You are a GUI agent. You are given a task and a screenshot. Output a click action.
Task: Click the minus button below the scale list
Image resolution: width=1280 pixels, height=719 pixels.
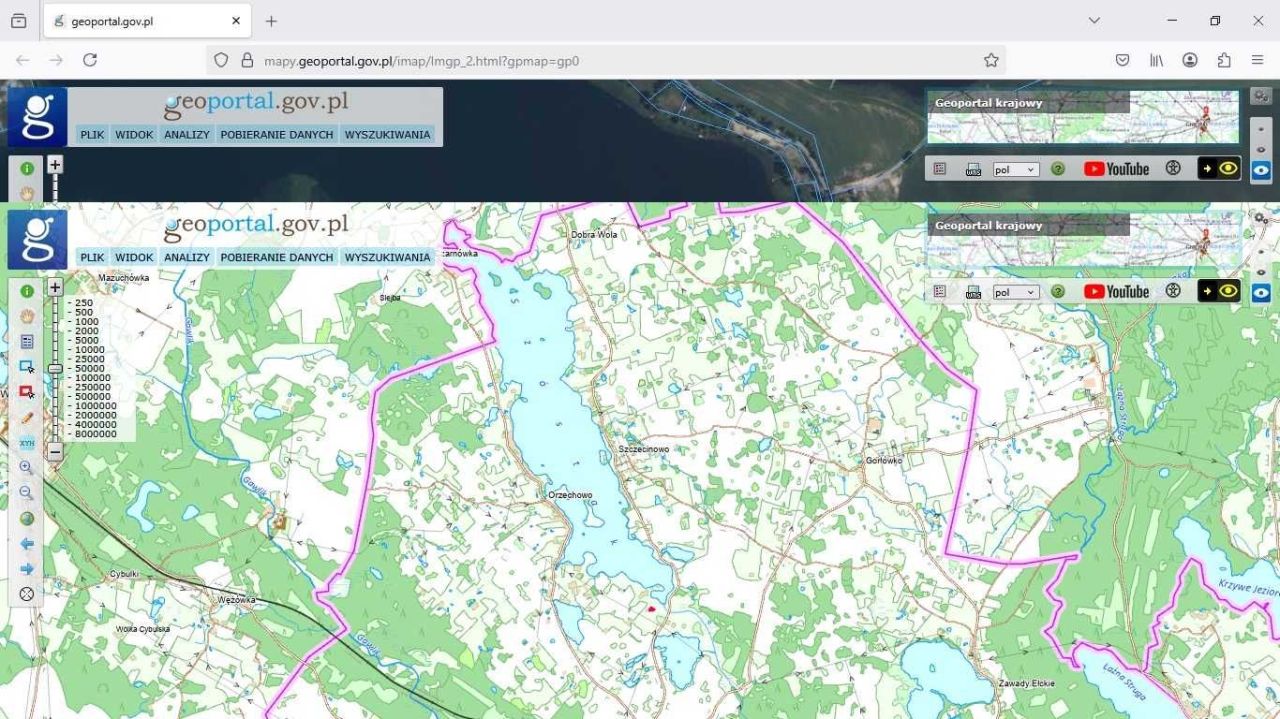coord(55,452)
